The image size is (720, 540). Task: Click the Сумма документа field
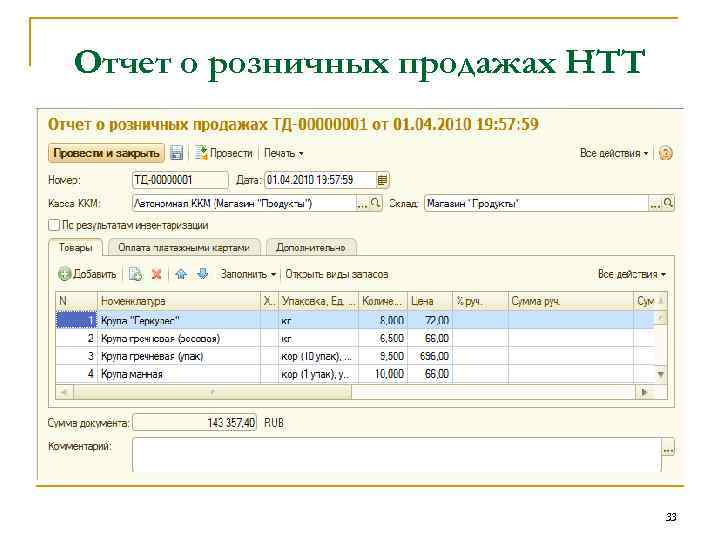195,423
